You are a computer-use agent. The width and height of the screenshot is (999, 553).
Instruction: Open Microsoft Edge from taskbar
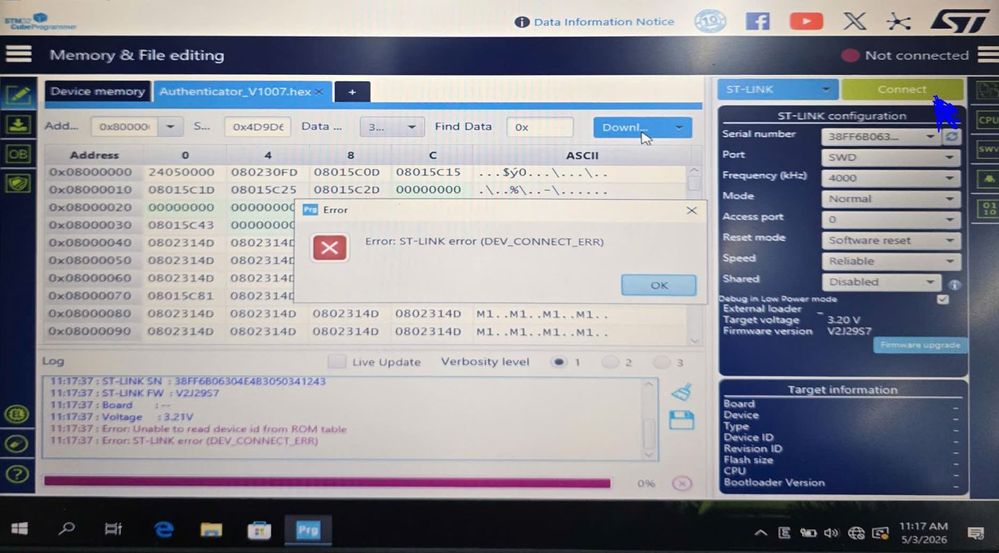(x=164, y=529)
